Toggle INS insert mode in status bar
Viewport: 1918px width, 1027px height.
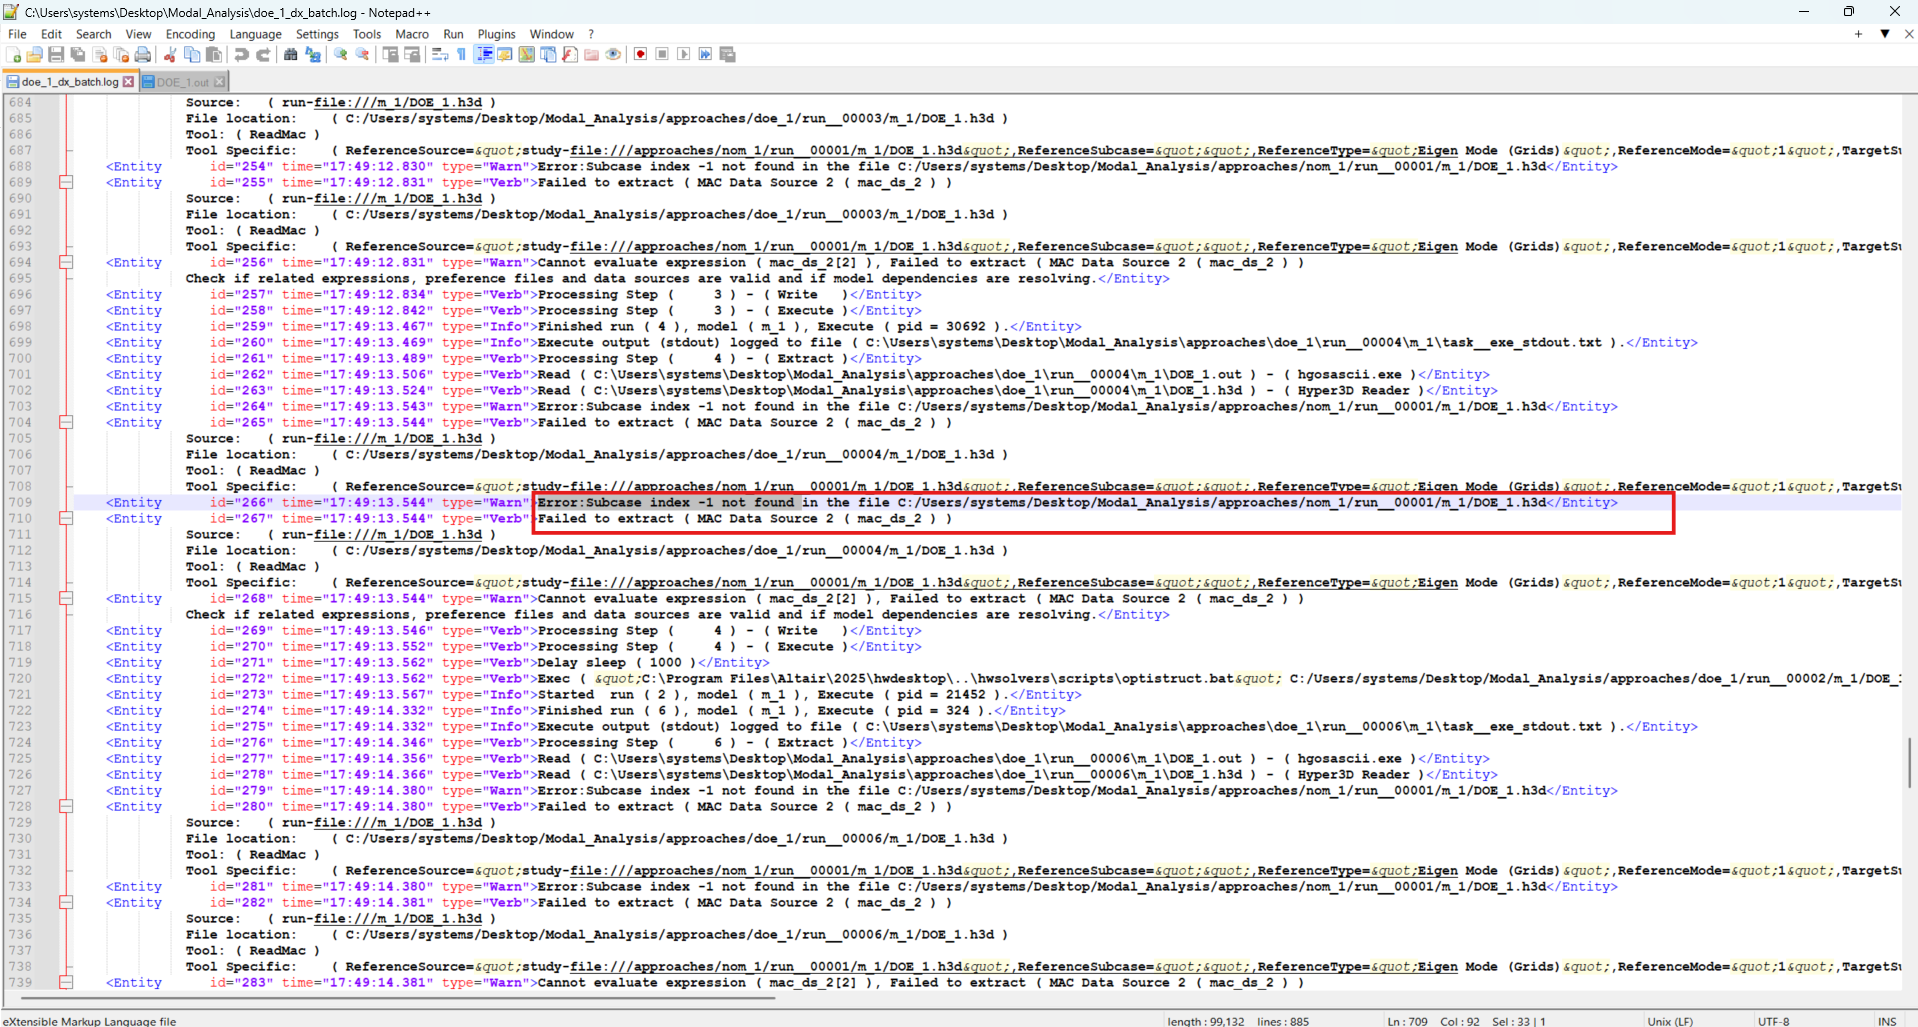point(1887,1021)
